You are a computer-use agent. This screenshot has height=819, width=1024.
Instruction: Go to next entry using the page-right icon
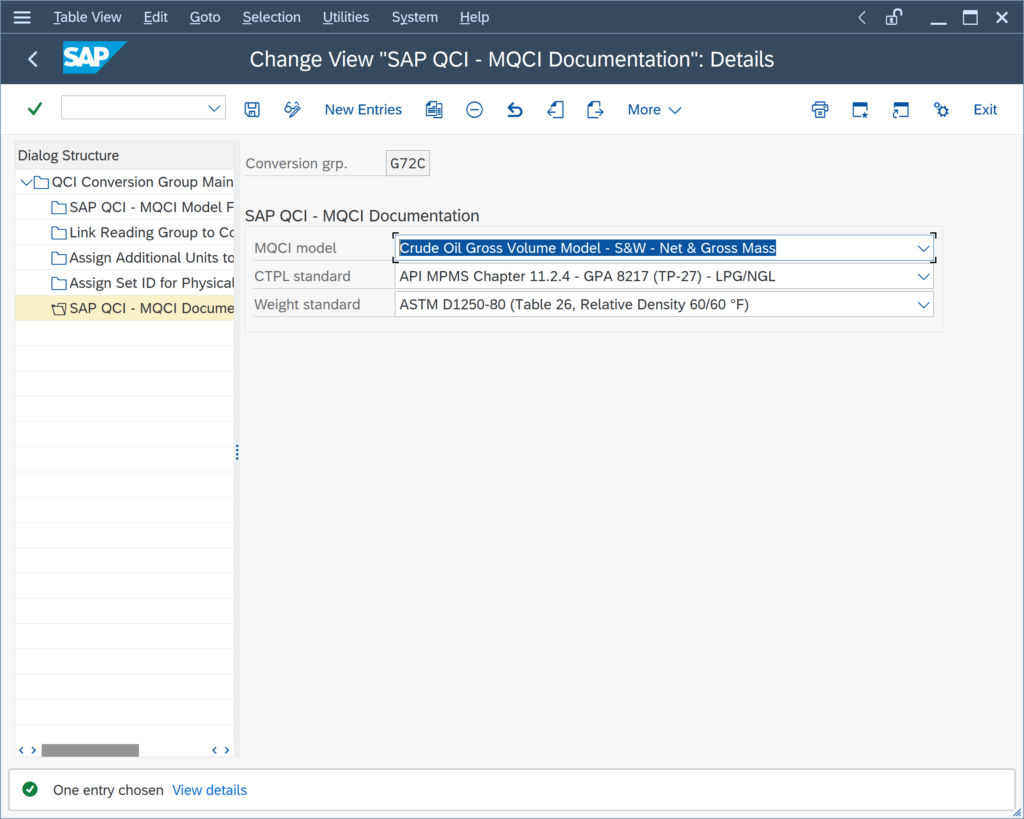(595, 110)
